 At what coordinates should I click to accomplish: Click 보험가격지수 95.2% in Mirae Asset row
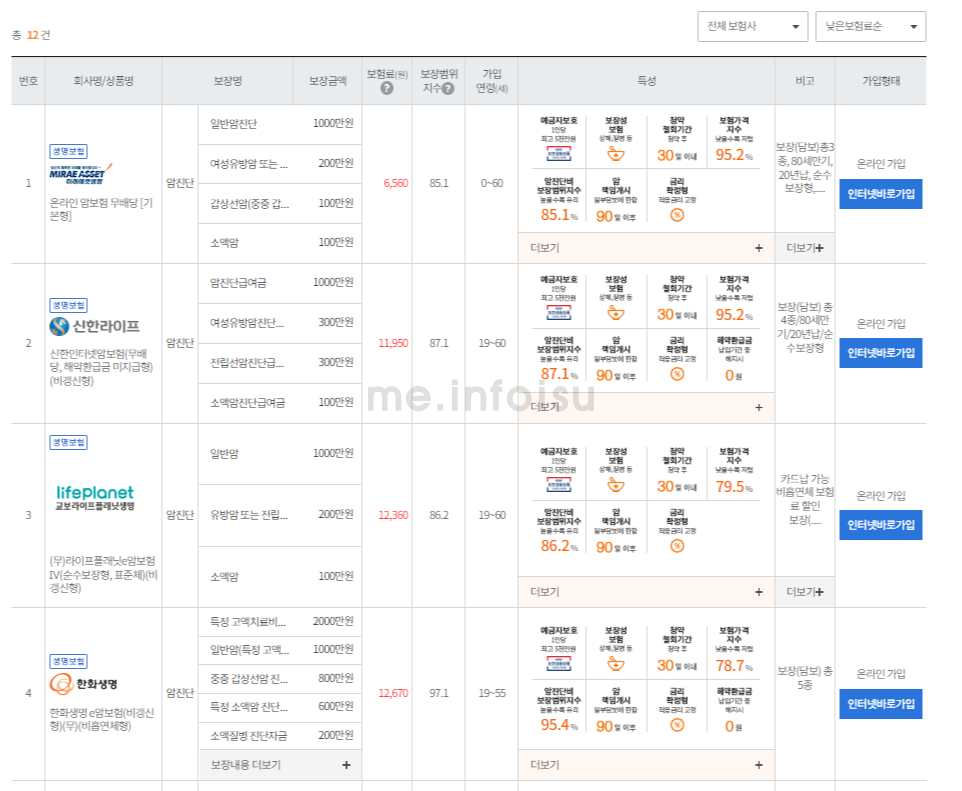[734, 155]
